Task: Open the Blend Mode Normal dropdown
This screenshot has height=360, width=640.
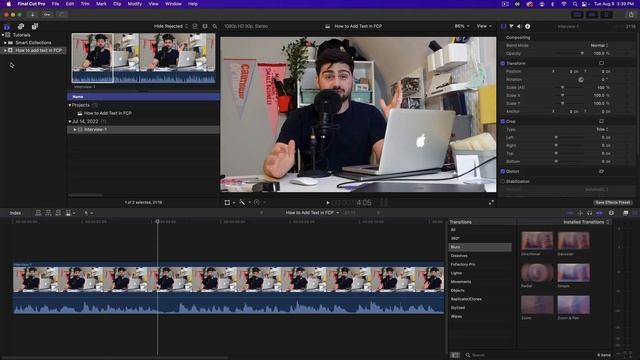Action: pyautogui.click(x=599, y=45)
